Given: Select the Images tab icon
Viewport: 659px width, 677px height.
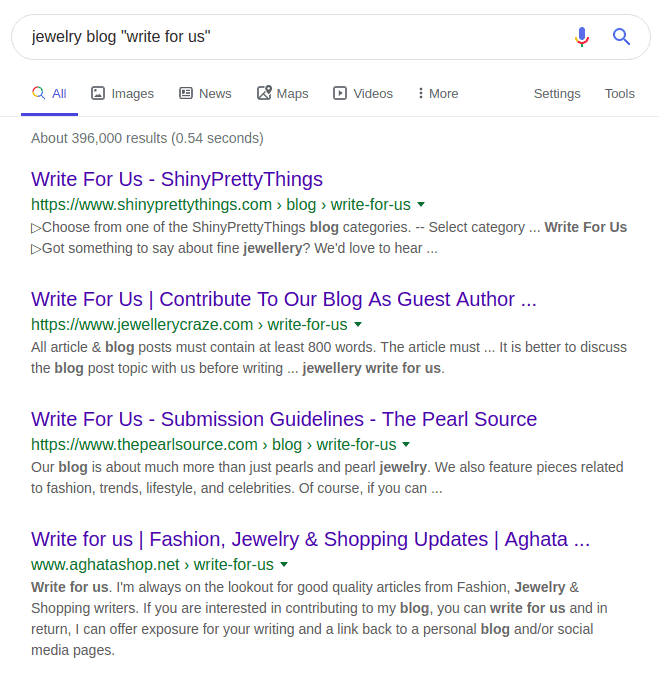Looking at the screenshot, I should pos(98,93).
